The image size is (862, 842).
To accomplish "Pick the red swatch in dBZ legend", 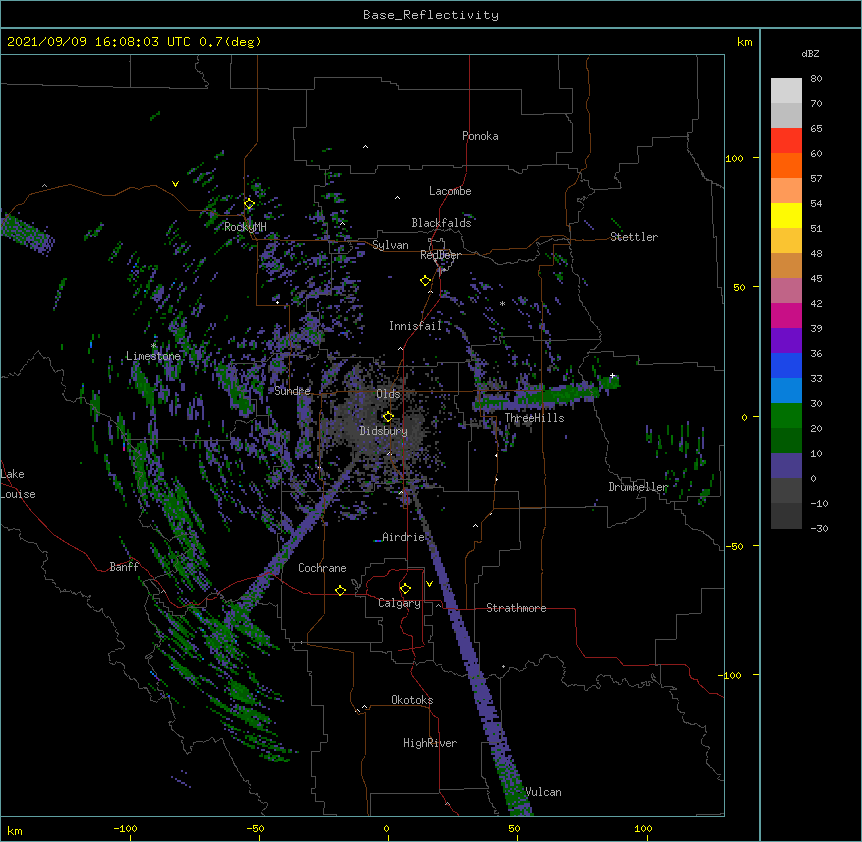I will pos(786,141).
